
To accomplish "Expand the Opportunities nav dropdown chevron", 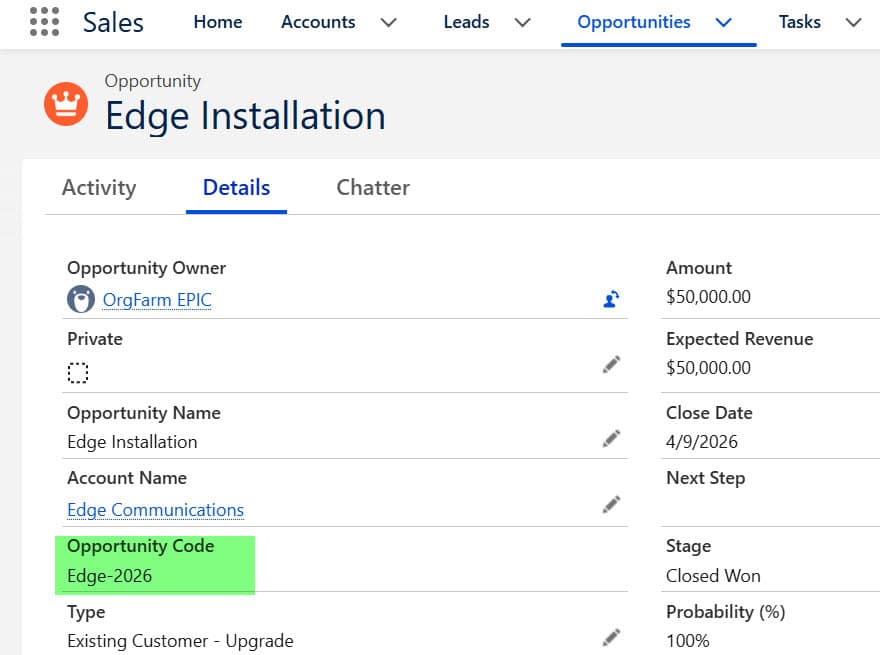I will (x=724, y=22).
